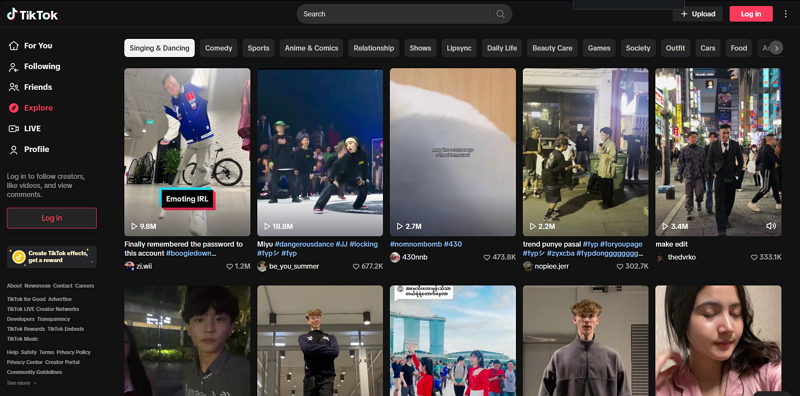Open the Following sidebar item
Viewport: 800px width, 396px height.
coord(34,66)
